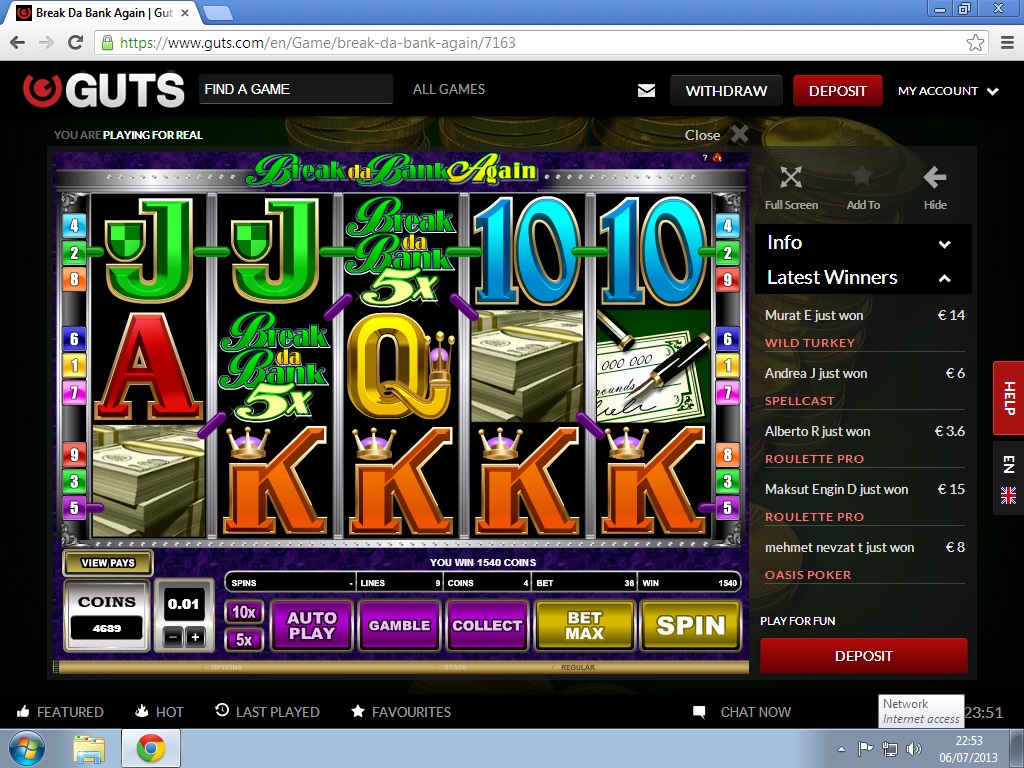Click payline 9 marker on the right side
The width and height of the screenshot is (1024, 768).
coord(728,280)
